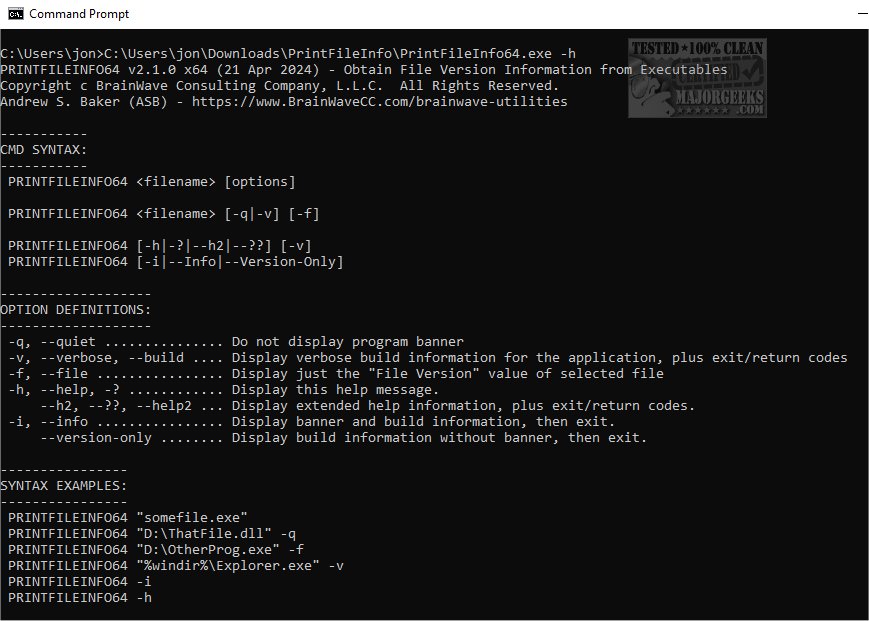Viewport: 869px width, 621px height.
Task: Click the -v, --verbose, --build option line
Action: coord(427,357)
